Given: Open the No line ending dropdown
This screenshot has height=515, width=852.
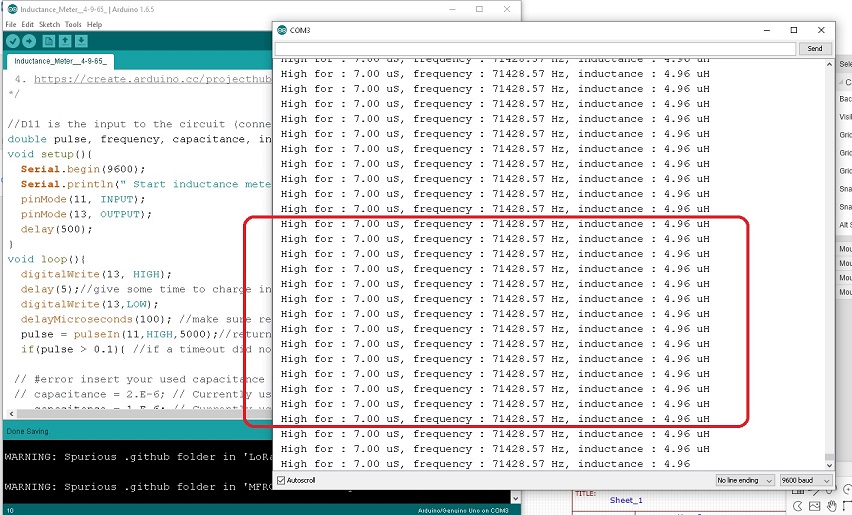Looking at the screenshot, I should tap(745, 480).
